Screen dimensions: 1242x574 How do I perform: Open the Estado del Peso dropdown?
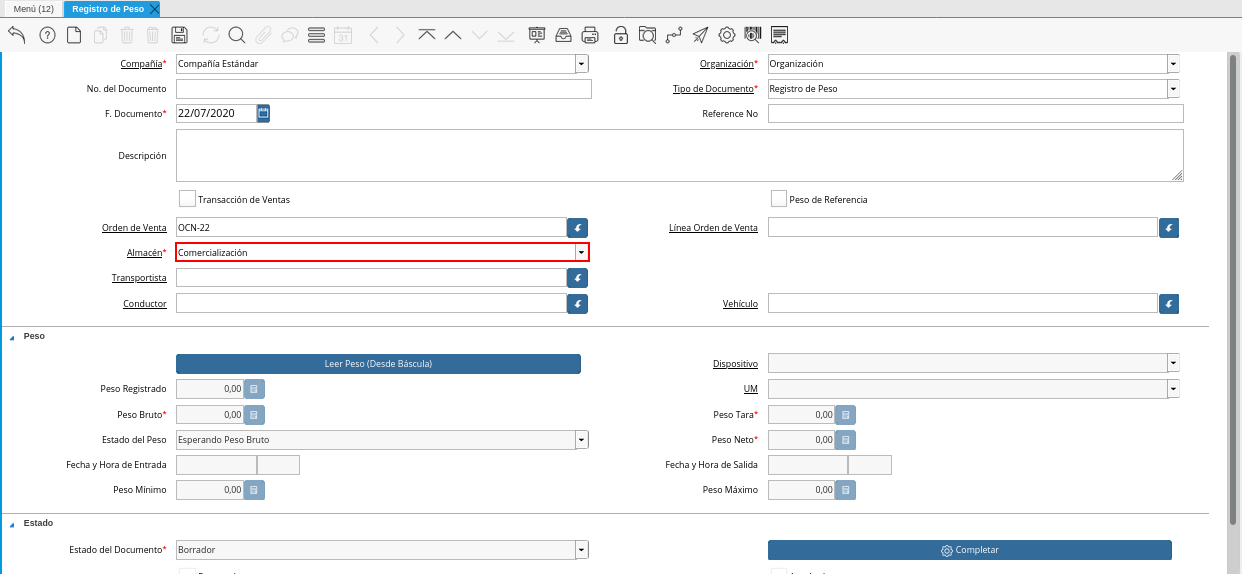tap(581, 440)
